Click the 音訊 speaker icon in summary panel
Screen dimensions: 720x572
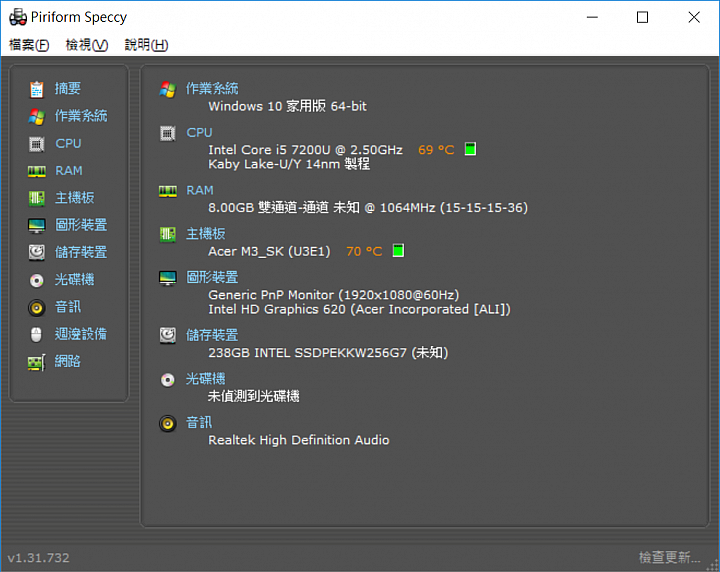click(x=168, y=424)
